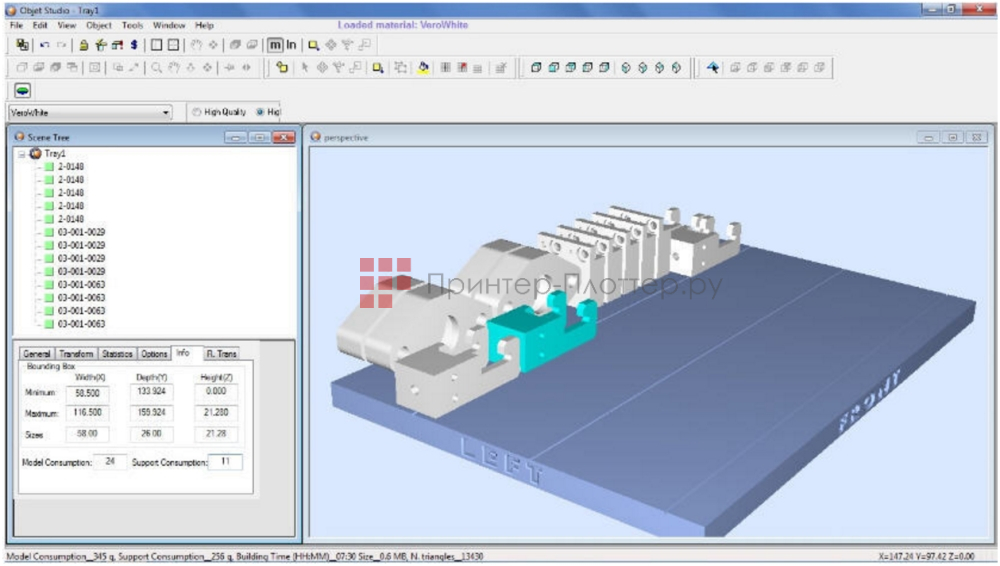Open the File menu
This screenshot has height=566, width=1000.
tap(16, 25)
